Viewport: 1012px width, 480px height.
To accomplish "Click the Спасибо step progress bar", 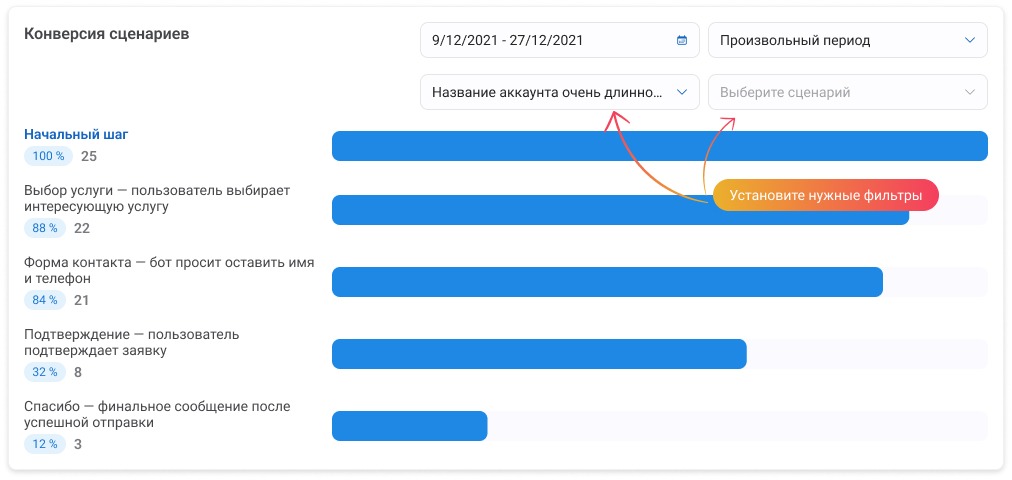I will 409,426.
